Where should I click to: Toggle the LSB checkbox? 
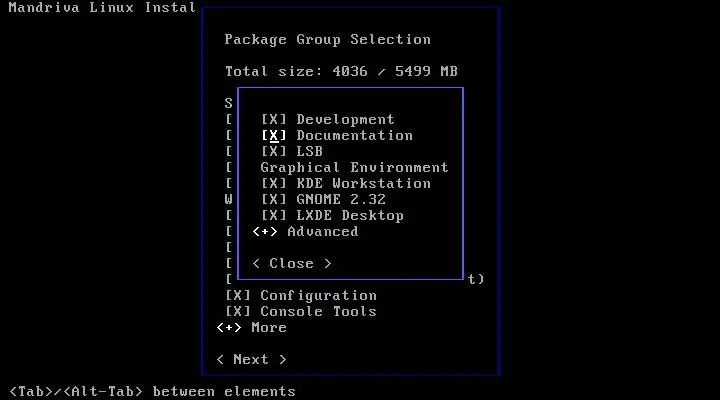click(274, 151)
